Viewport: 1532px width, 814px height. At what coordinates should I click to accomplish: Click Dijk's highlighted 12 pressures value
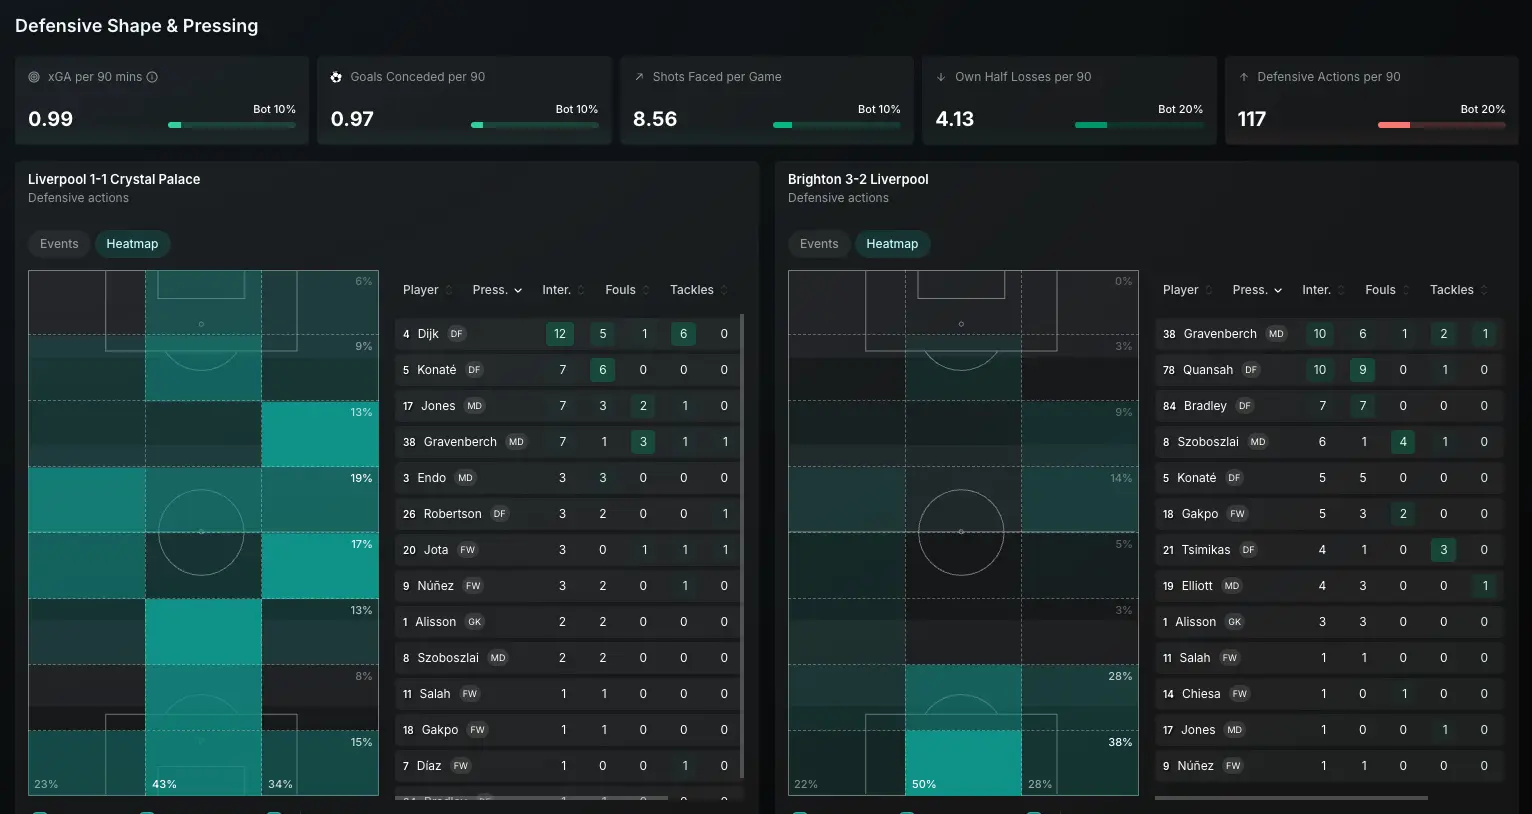[x=560, y=334]
